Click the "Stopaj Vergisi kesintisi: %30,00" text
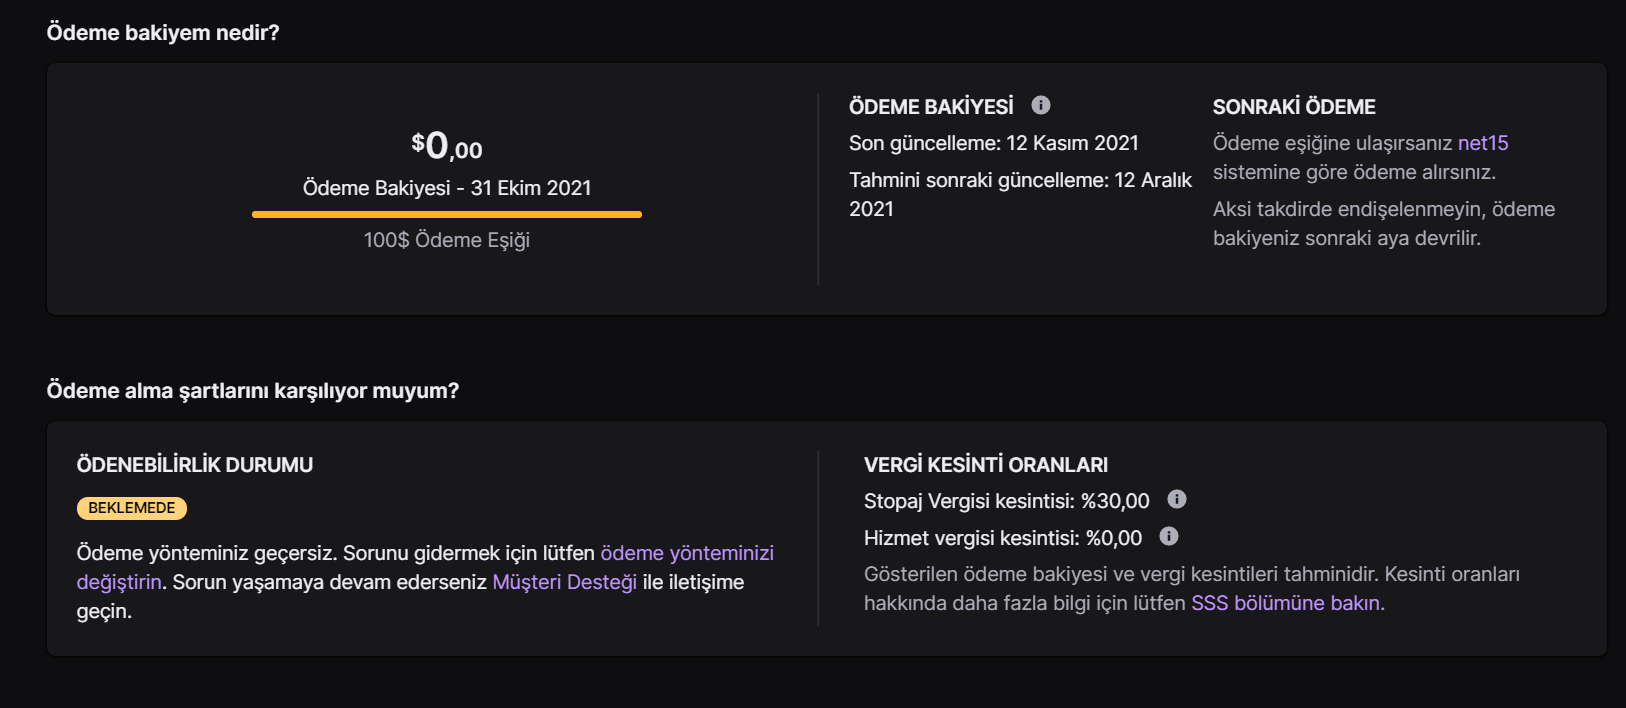1626x708 pixels. tap(1006, 501)
